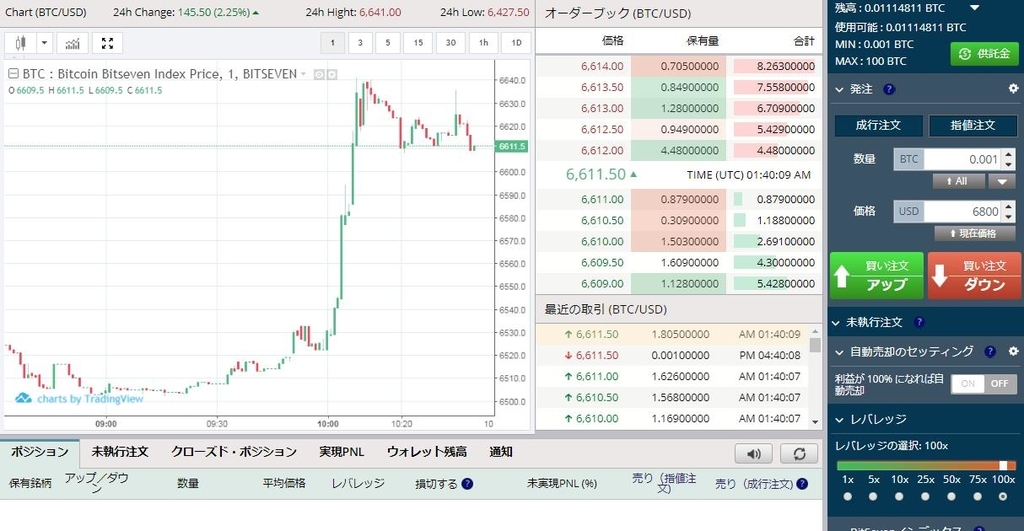Open the 未執行注文 bottom tab
The height and width of the screenshot is (531, 1024).
(x=120, y=452)
